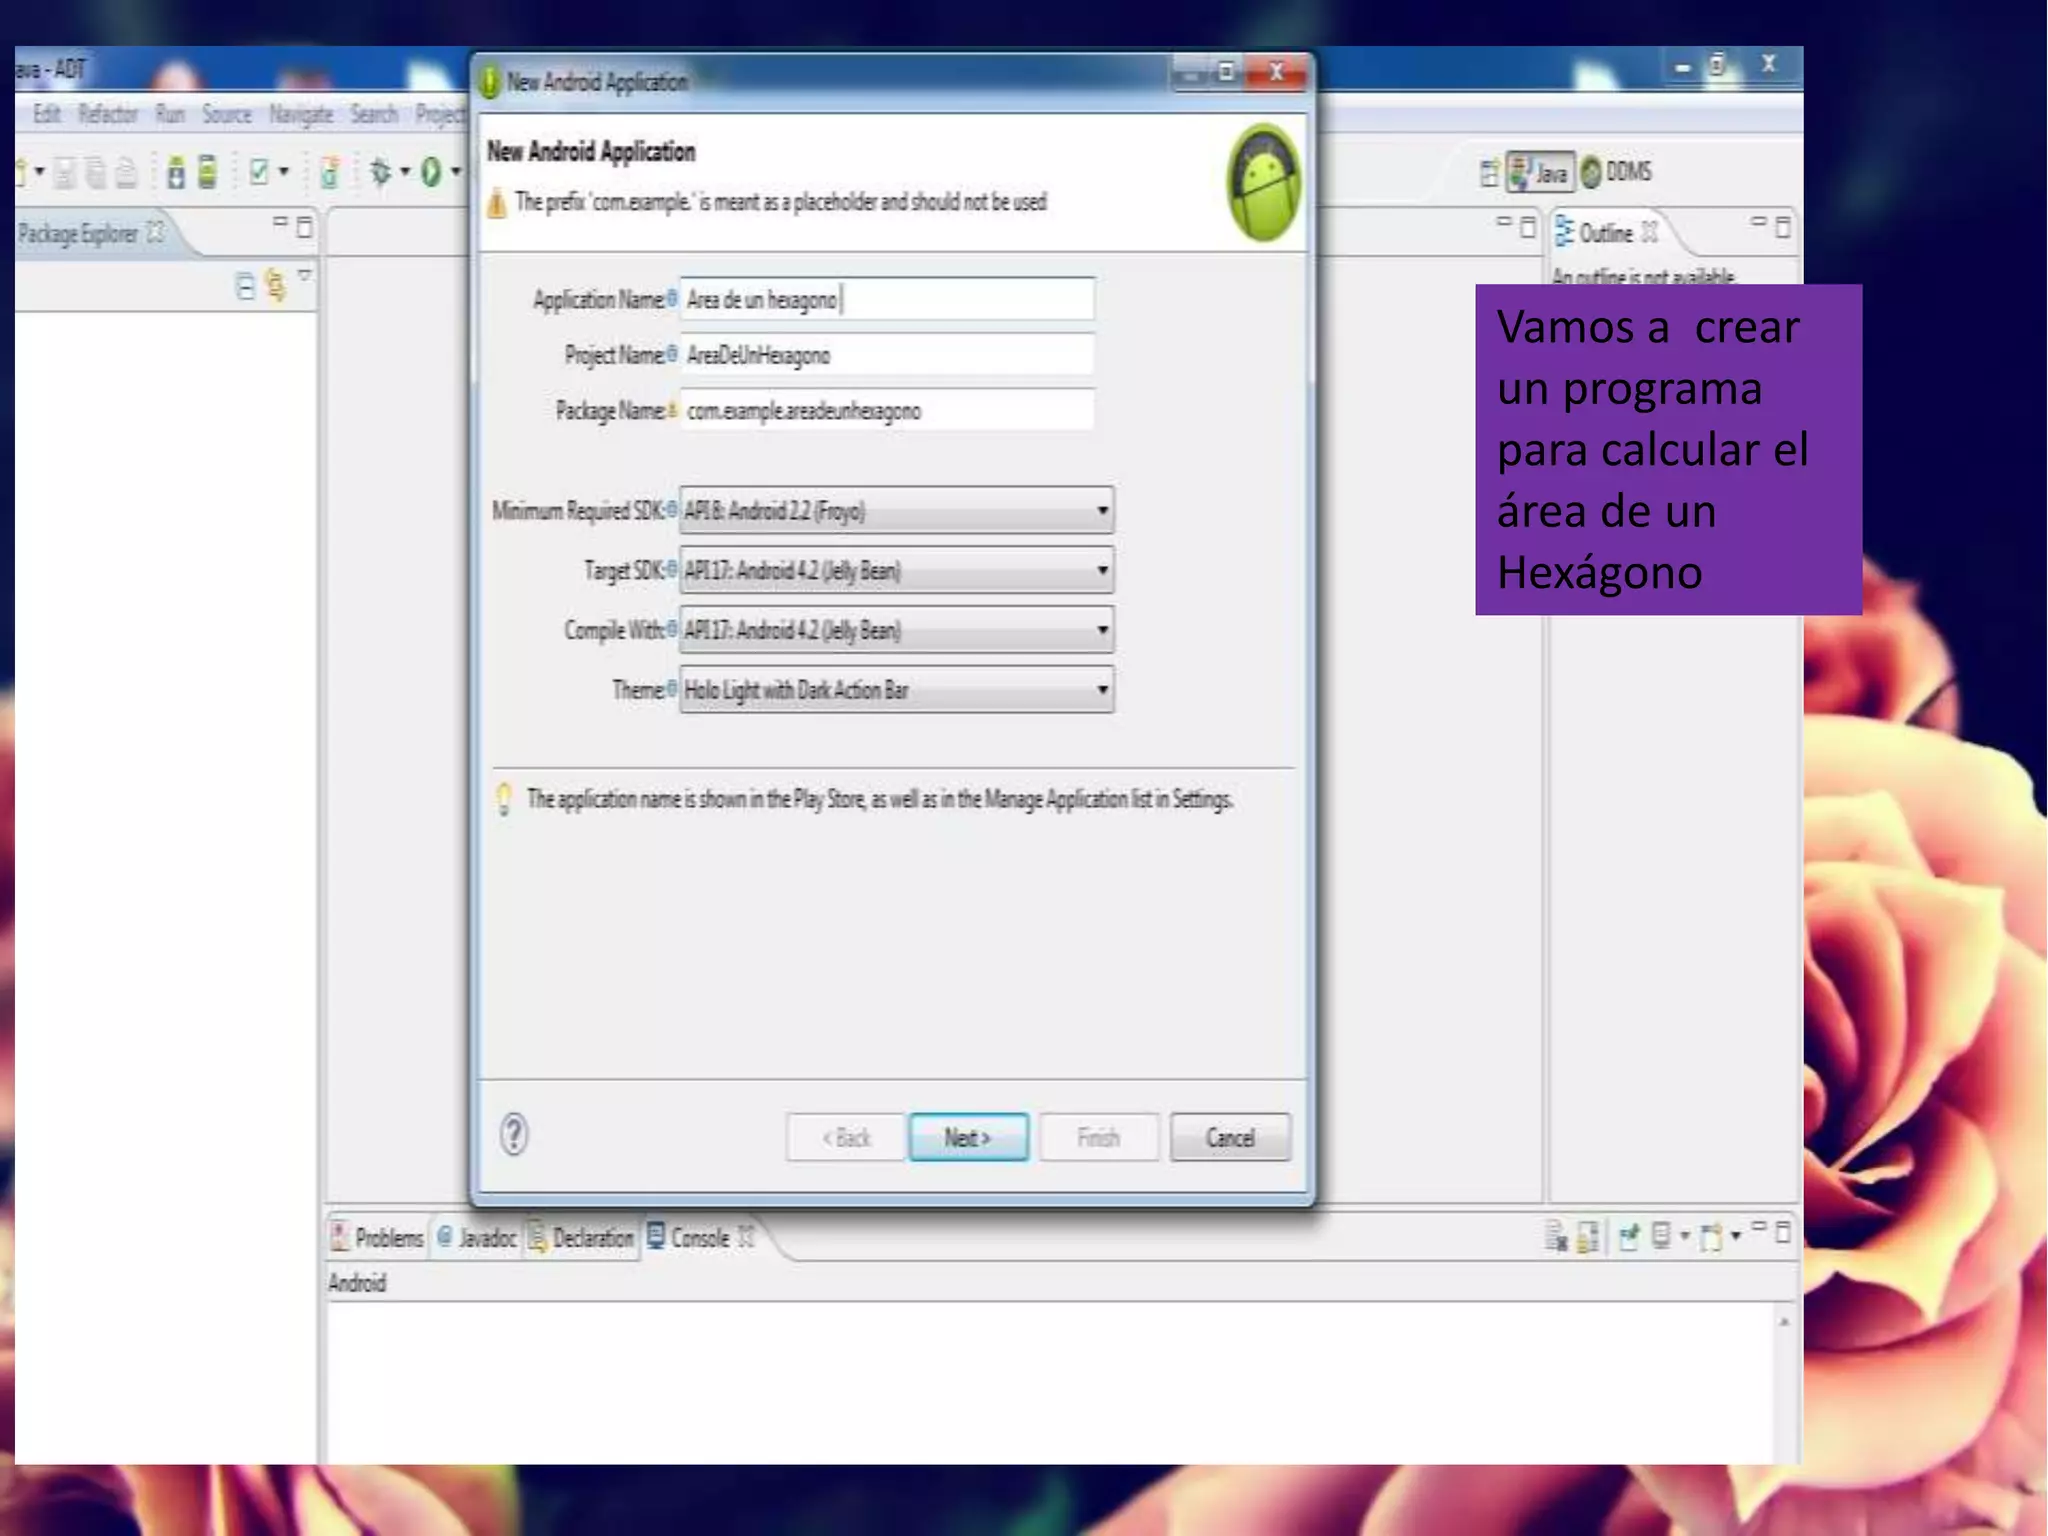Click the Collapse All icon in Package Explorer
Image resolution: width=2048 pixels, height=1536 pixels.
[245, 287]
